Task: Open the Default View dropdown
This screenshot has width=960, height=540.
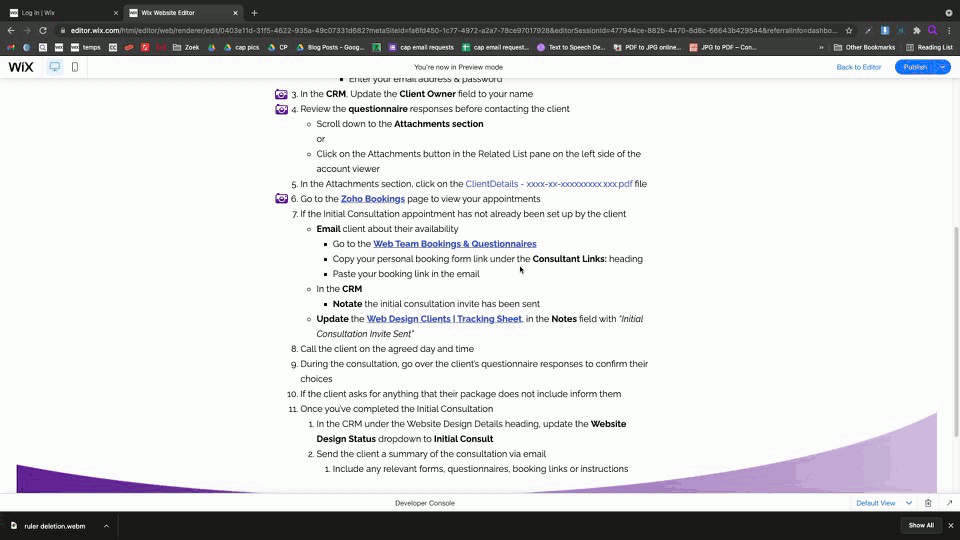Action: click(x=884, y=503)
